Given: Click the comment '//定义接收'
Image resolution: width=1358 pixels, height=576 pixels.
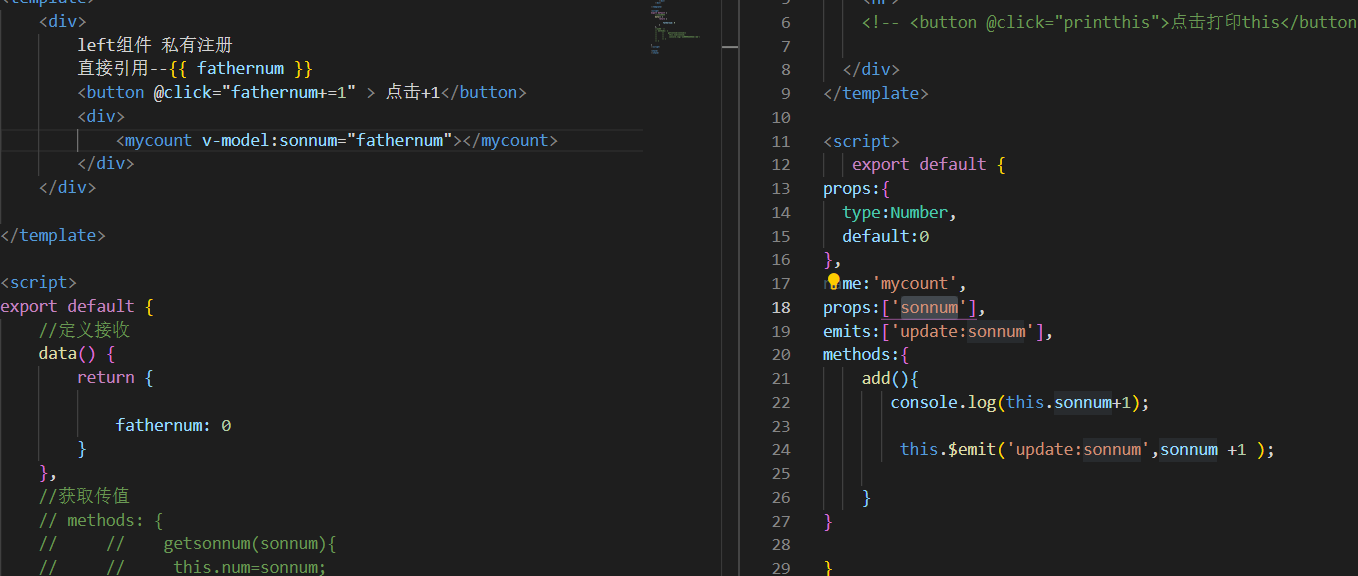Looking at the screenshot, I should point(84,330).
